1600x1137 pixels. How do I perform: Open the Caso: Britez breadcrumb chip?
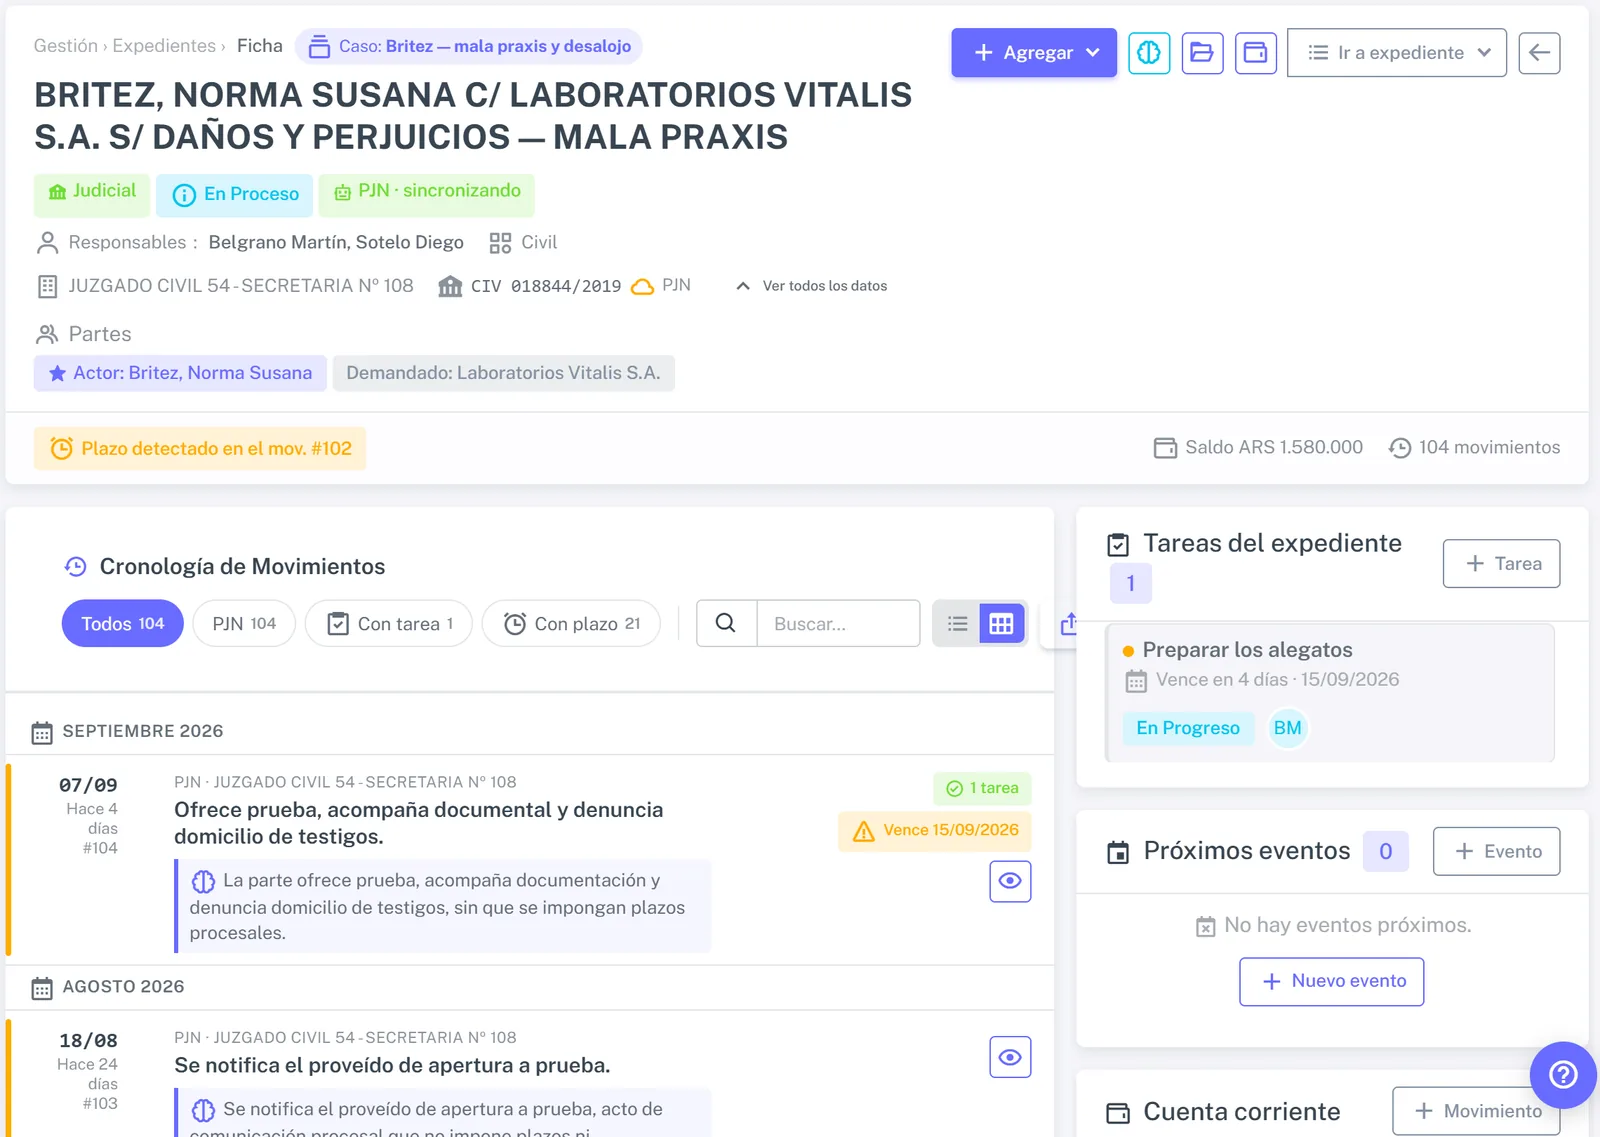469,46
